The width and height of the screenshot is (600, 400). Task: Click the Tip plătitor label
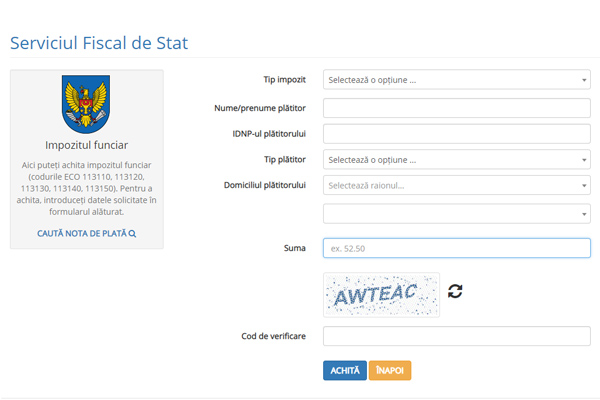(x=285, y=160)
